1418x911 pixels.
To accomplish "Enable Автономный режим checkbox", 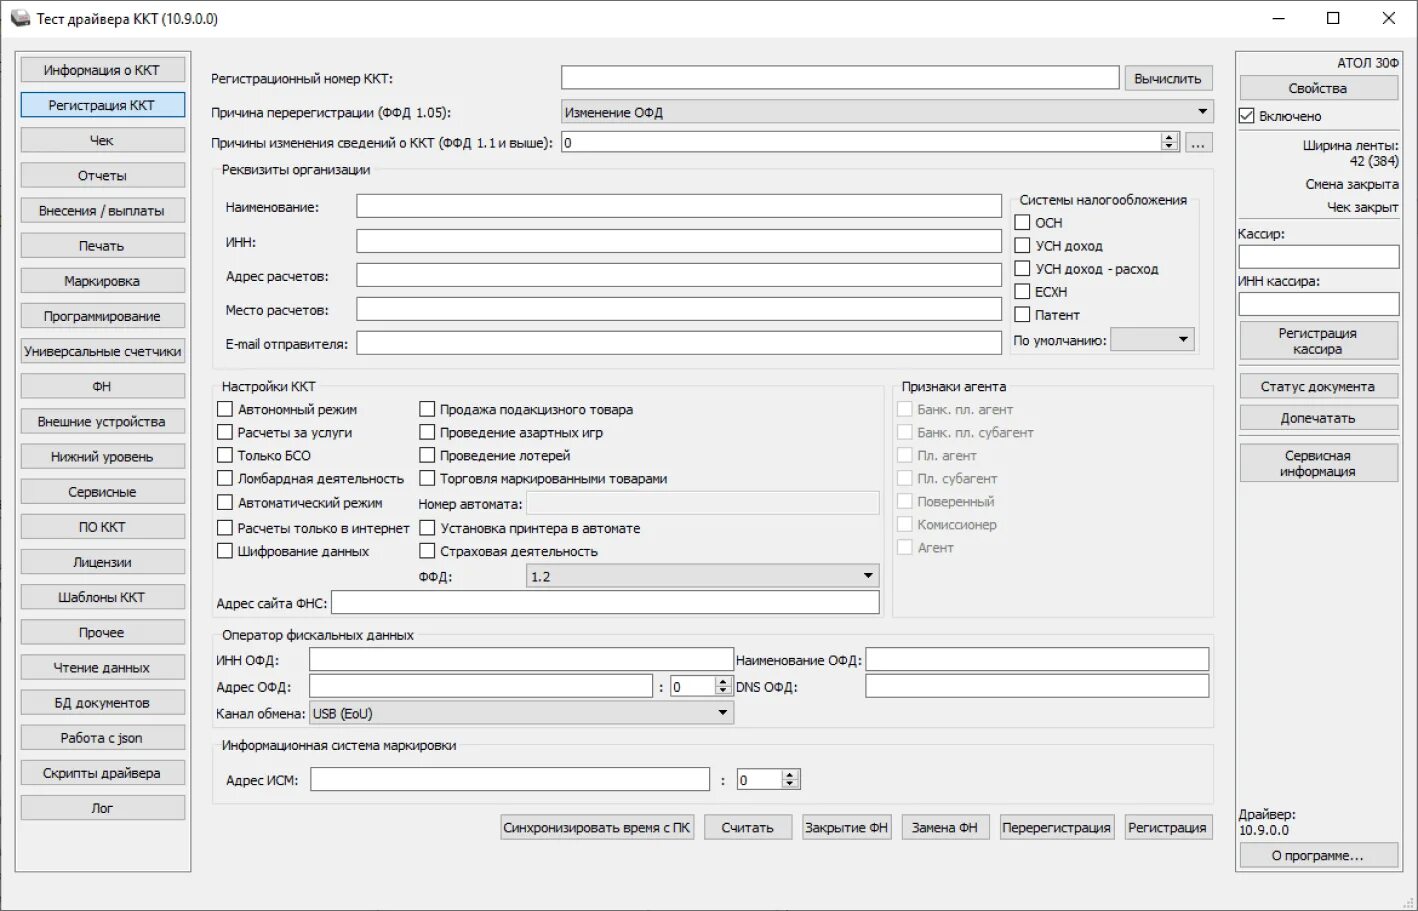I will (225, 409).
